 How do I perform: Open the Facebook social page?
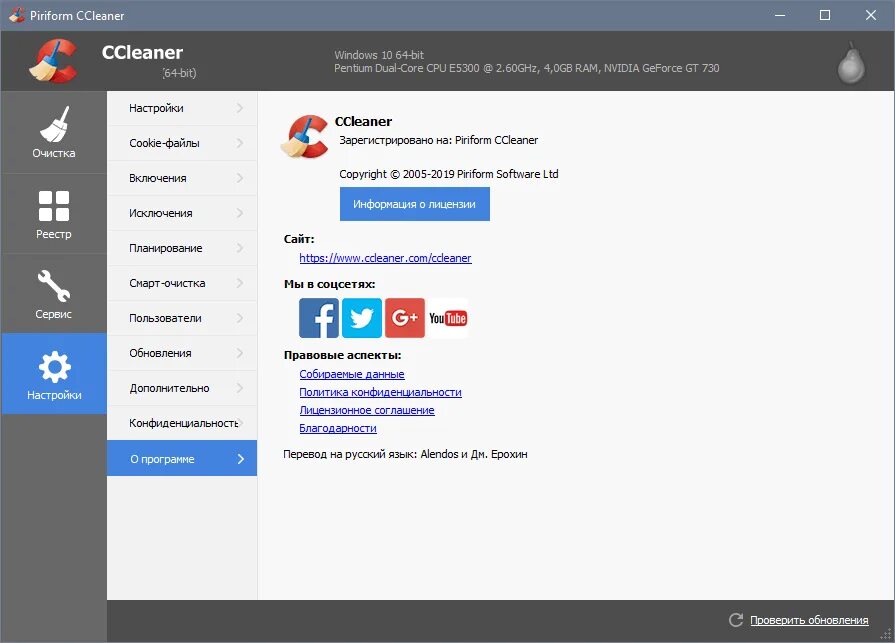click(x=319, y=318)
